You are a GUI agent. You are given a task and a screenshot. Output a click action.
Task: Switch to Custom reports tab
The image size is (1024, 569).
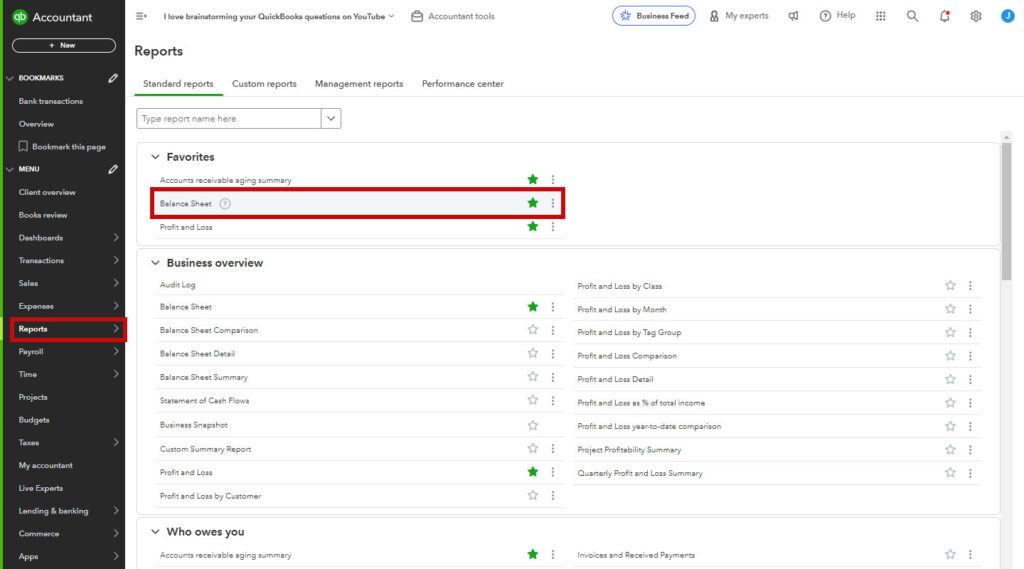(264, 84)
